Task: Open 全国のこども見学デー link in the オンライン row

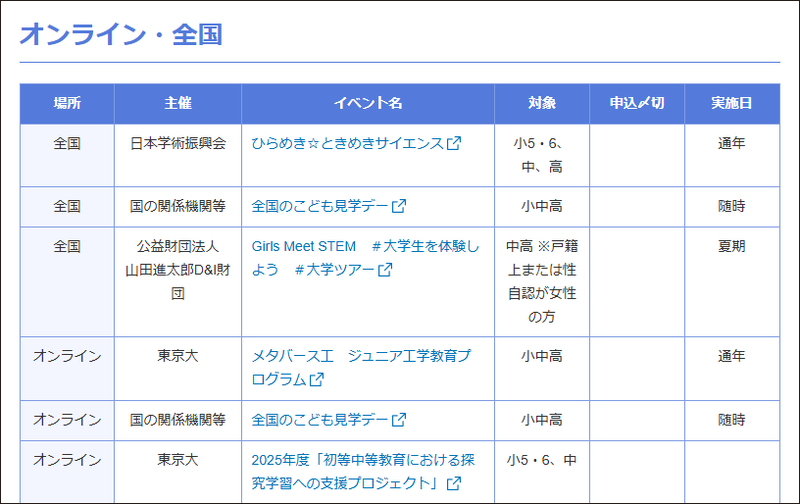Action: click(329, 420)
